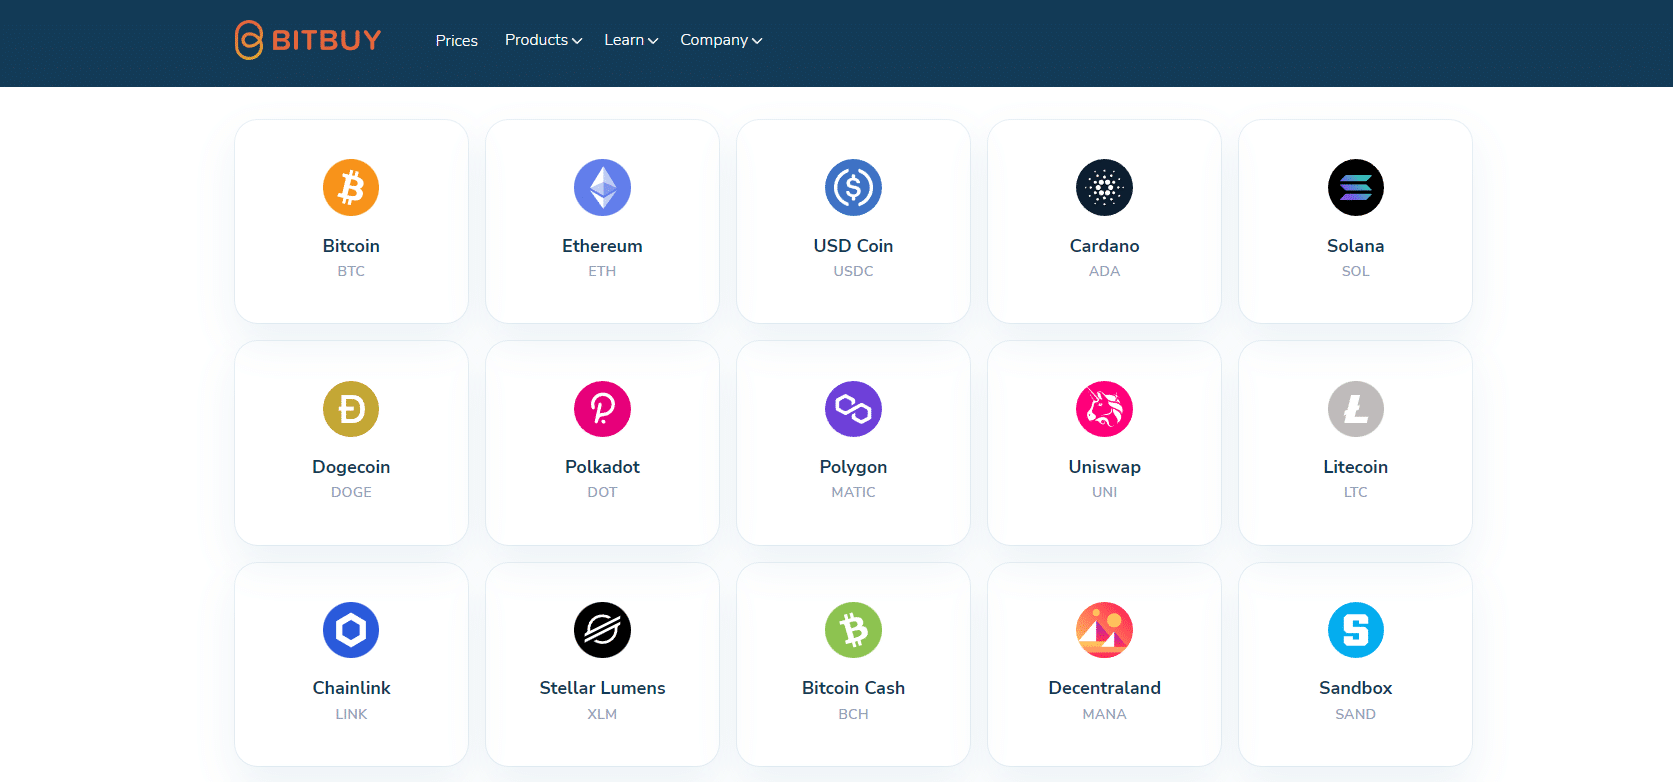The image size is (1673, 782).
Task: Click the Decentraland icon
Action: pyautogui.click(x=1104, y=630)
